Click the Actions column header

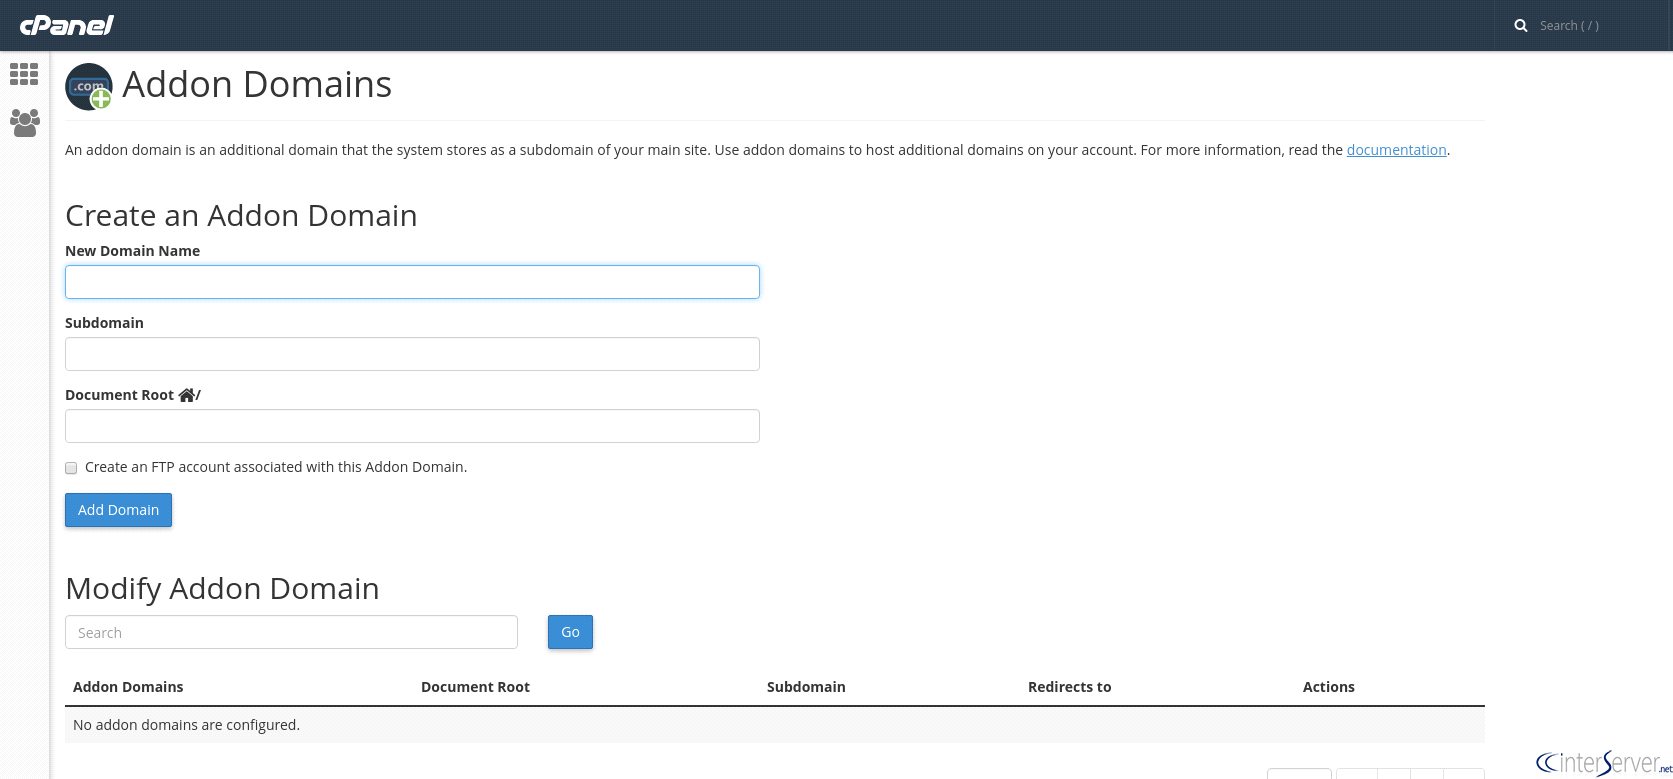point(1328,687)
